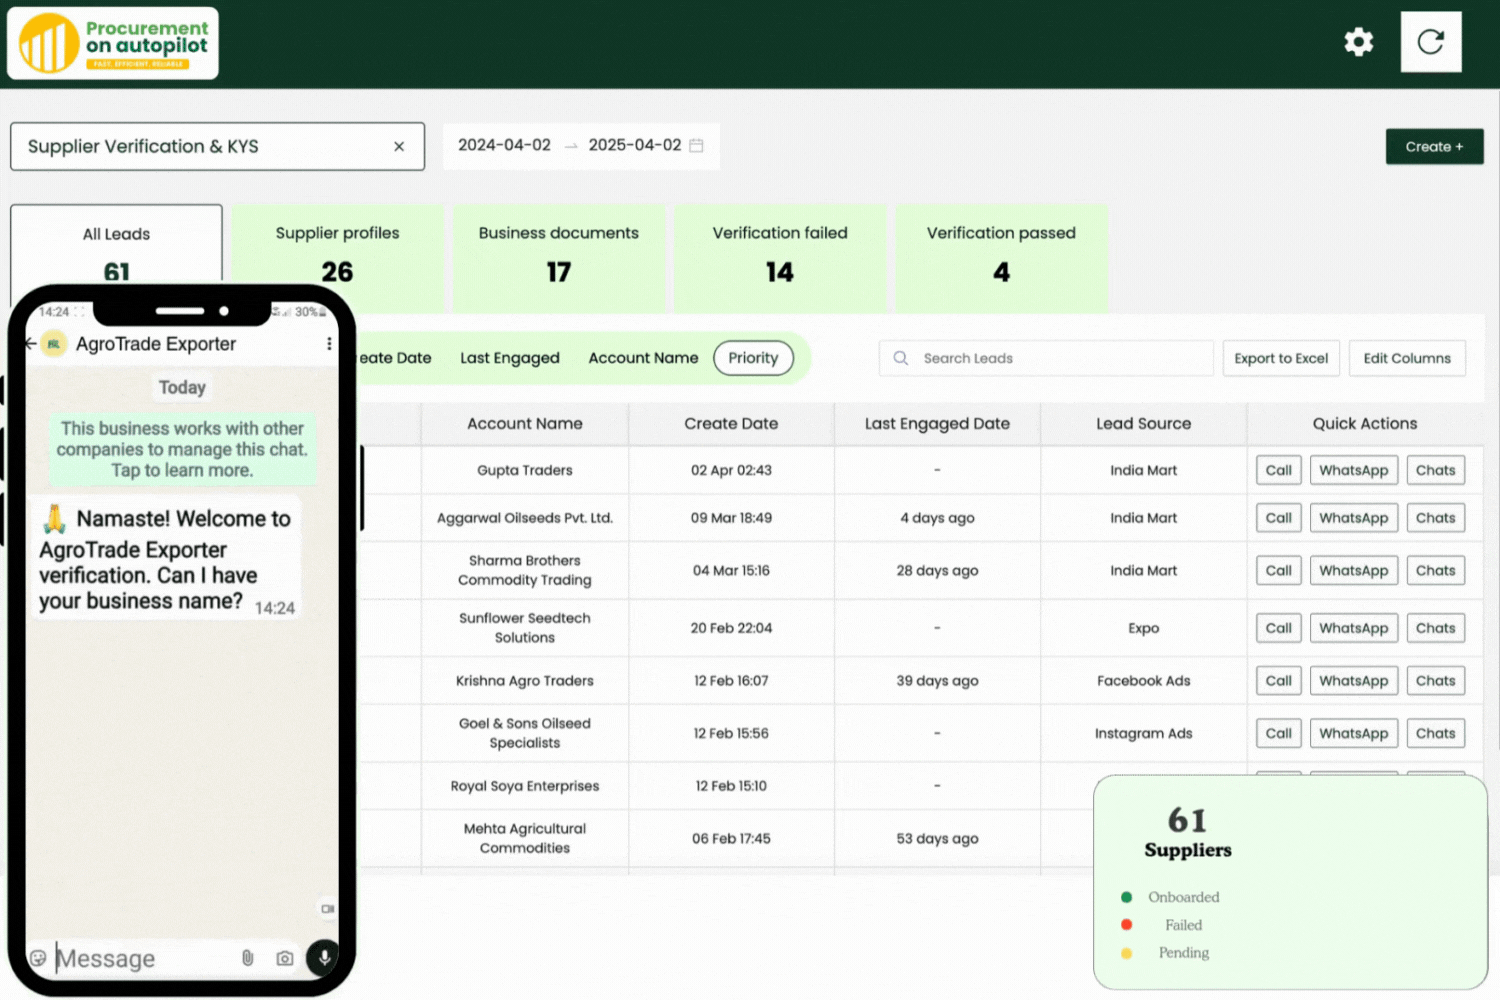Click the refresh icon in header
The image size is (1500, 1000).
(x=1430, y=42)
